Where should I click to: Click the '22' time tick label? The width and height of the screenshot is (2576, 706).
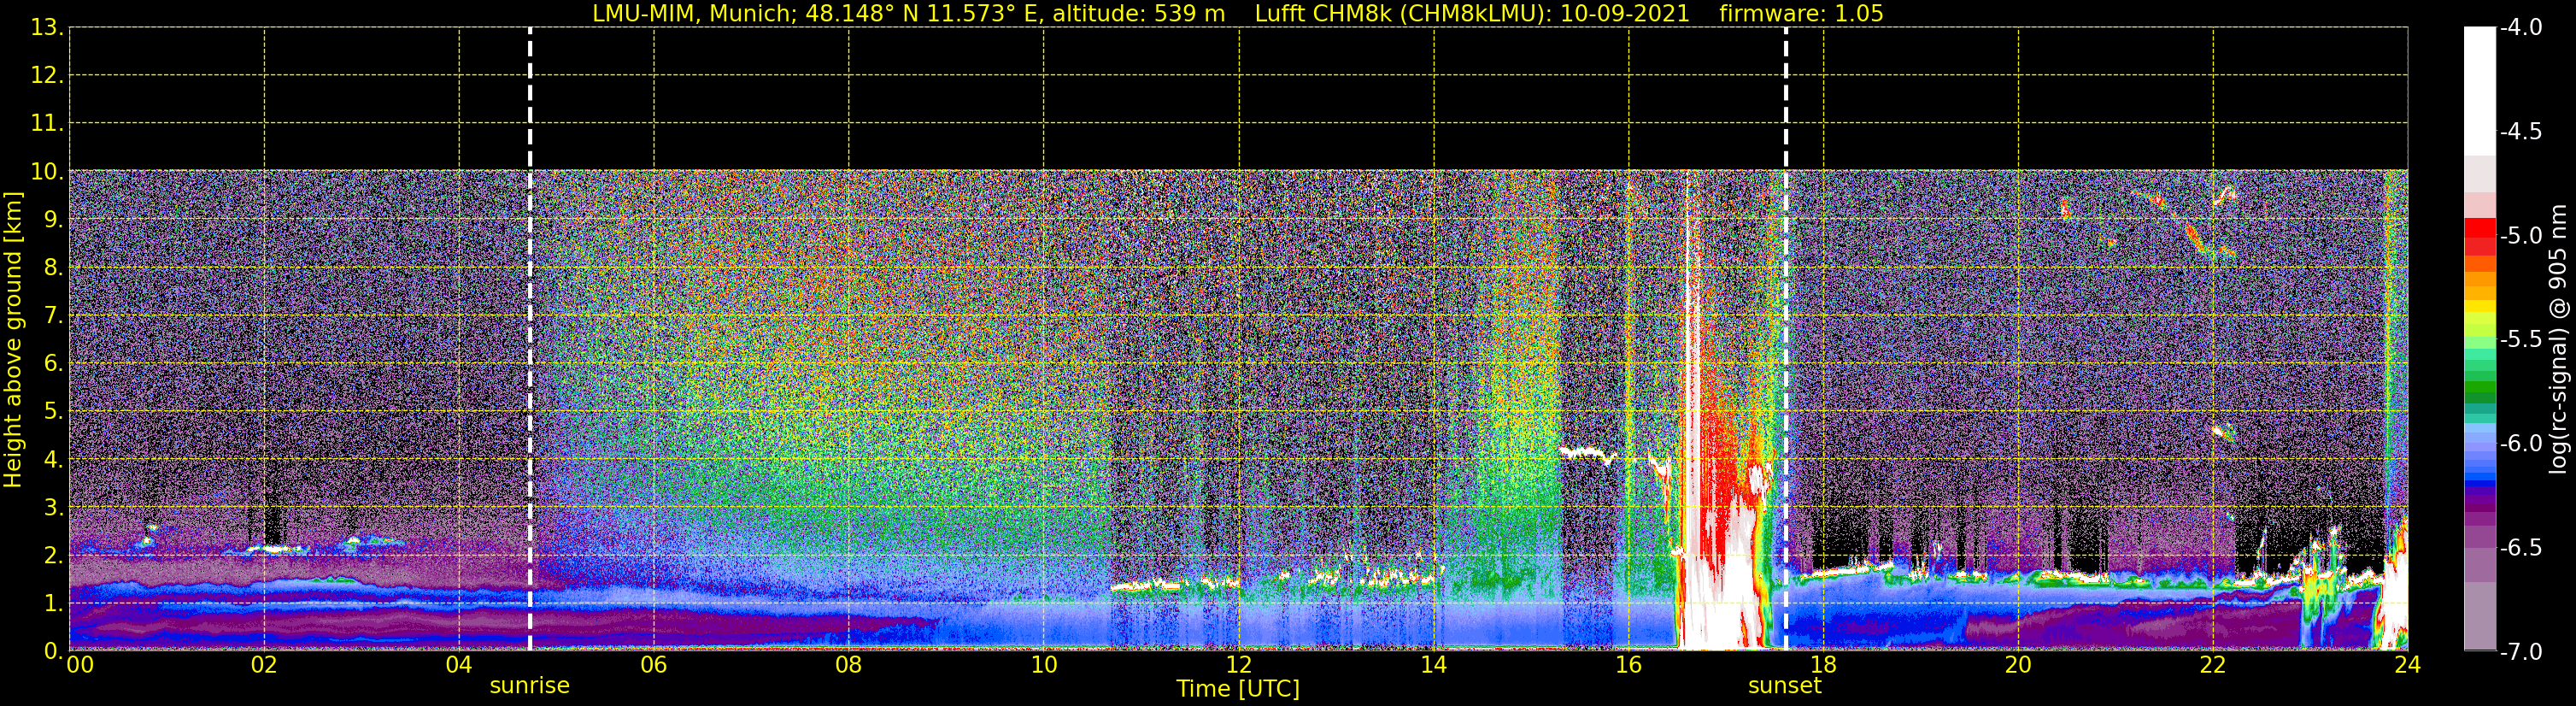2213,665
